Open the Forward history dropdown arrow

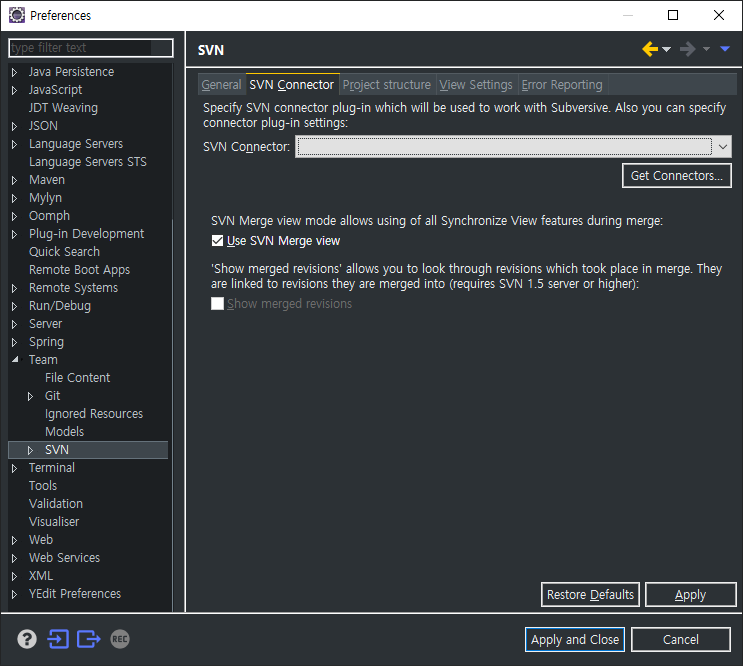pos(706,49)
